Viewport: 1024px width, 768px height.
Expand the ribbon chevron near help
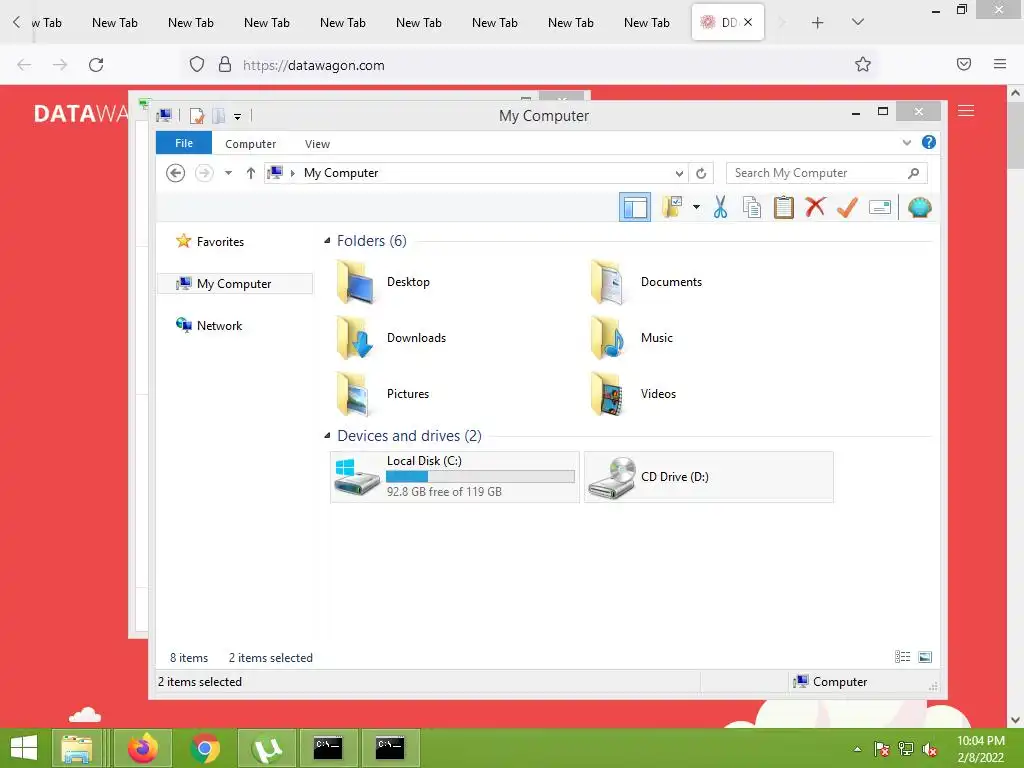point(906,142)
